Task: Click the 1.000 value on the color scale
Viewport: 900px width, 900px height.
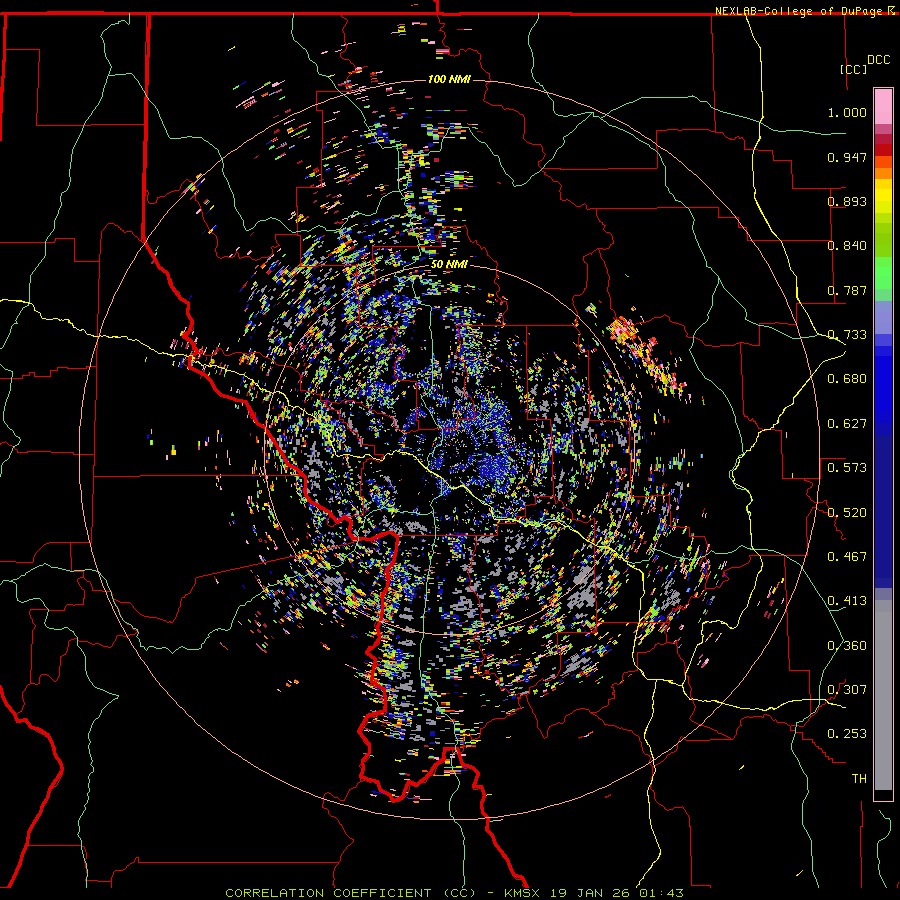Action: tap(847, 112)
